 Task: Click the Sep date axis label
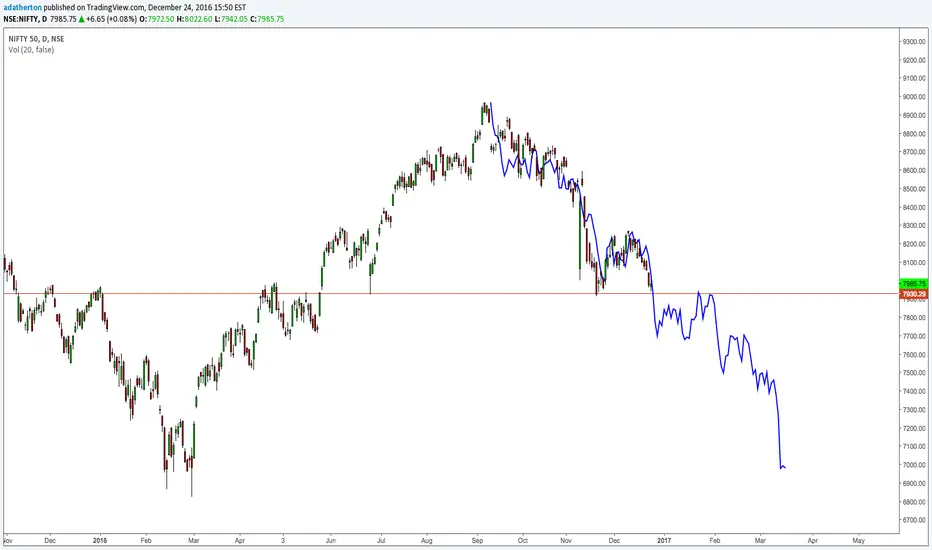point(477,540)
